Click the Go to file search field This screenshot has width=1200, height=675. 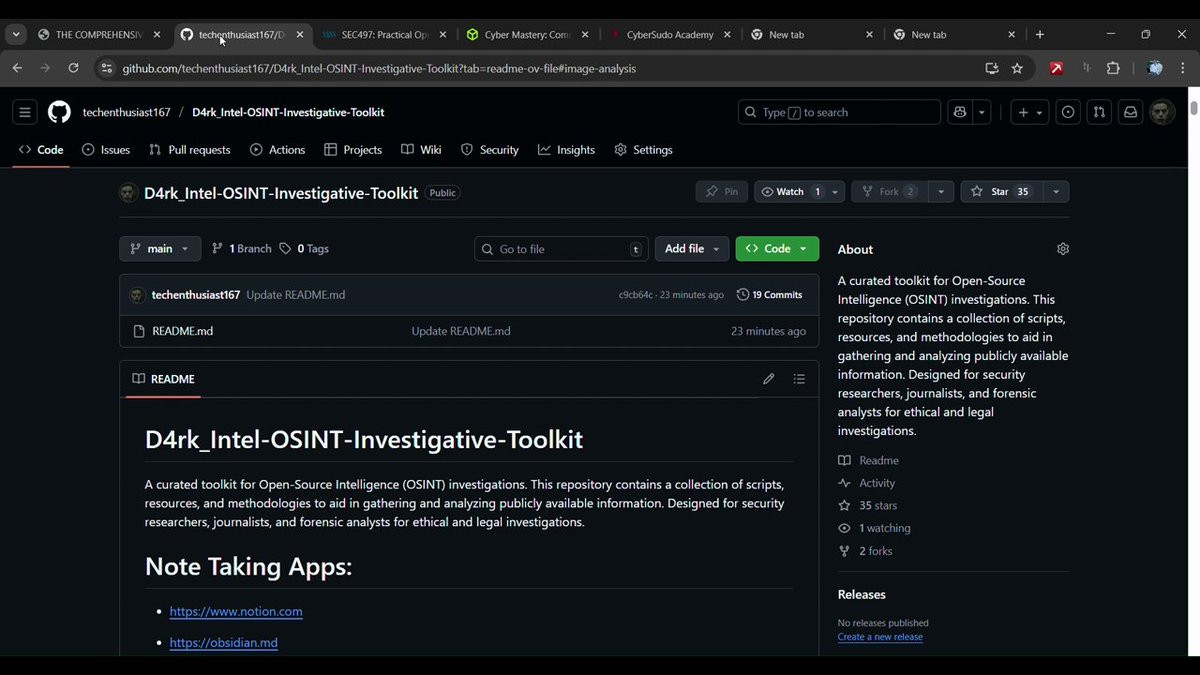coord(560,249)
